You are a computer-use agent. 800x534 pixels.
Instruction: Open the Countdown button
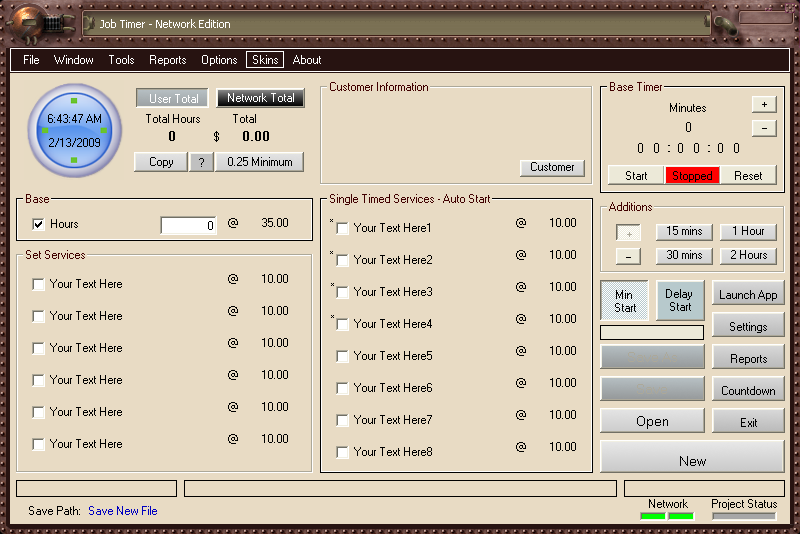748,391
